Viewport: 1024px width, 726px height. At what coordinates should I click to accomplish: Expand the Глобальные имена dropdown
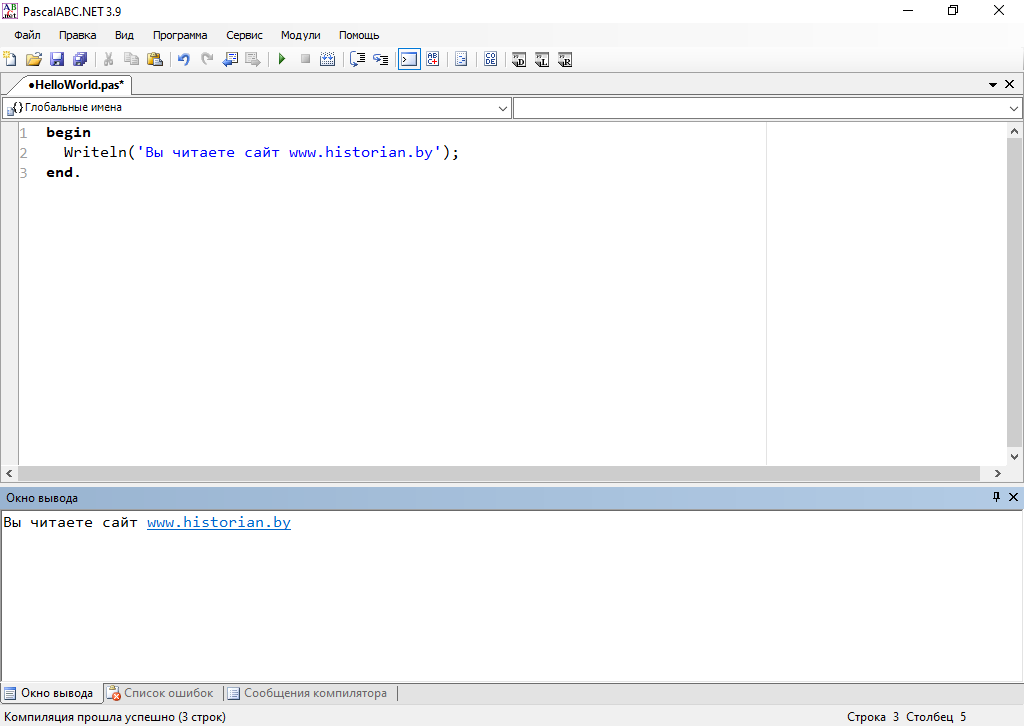[502, 108]
